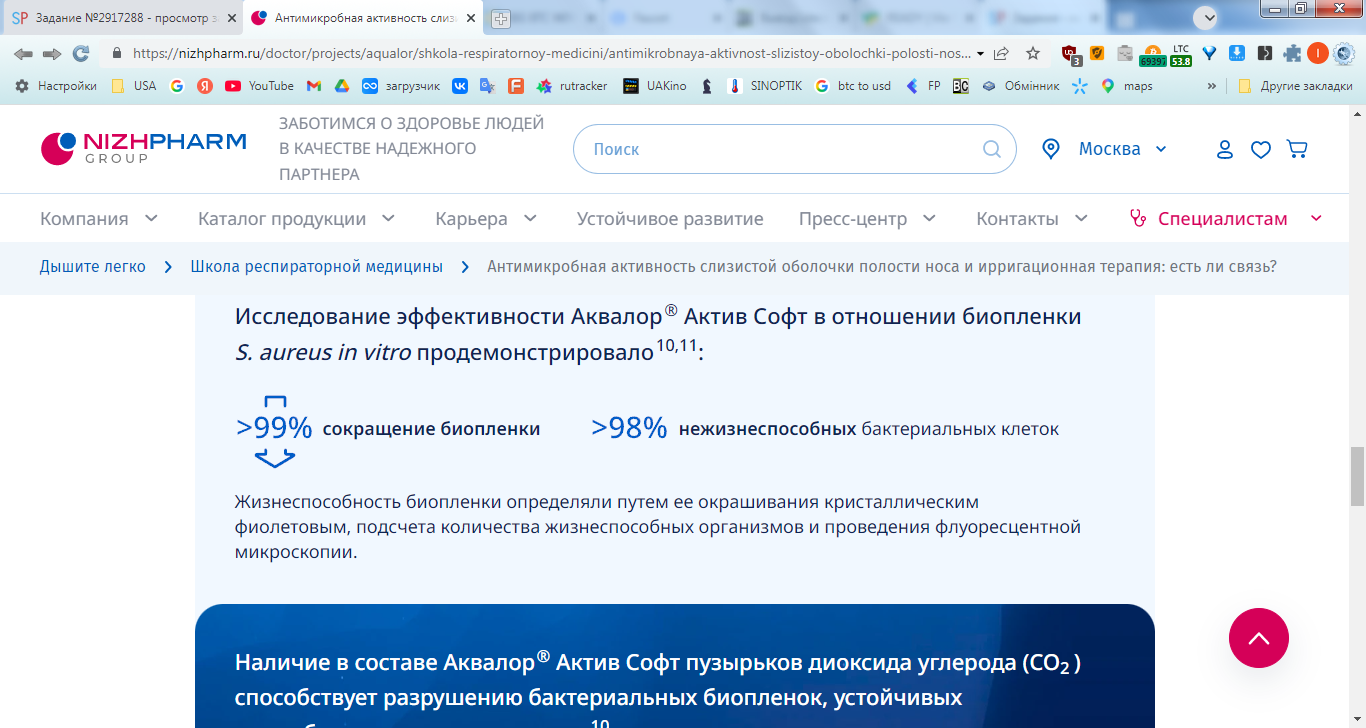Open the Gmail bookmark icon
The height and width of the screenshot is (728, 1366).
[314, 86]
